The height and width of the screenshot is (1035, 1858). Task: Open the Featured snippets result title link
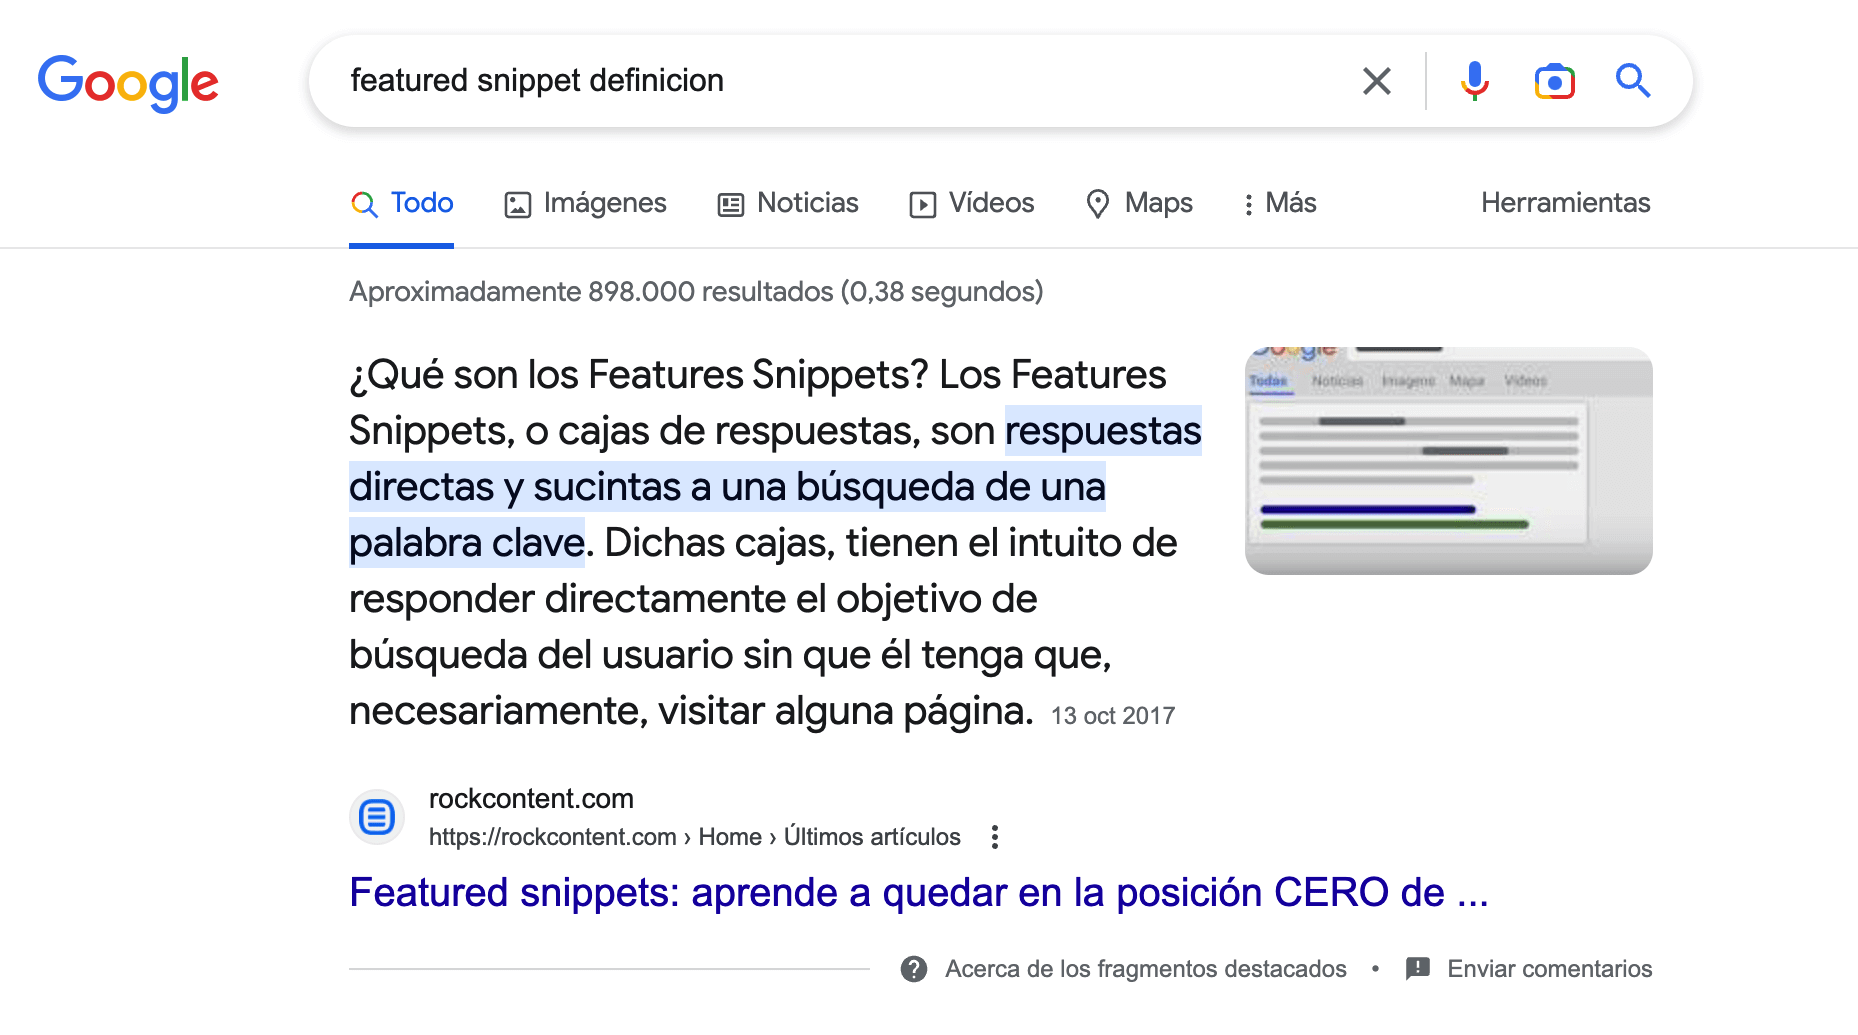point(918,892)
